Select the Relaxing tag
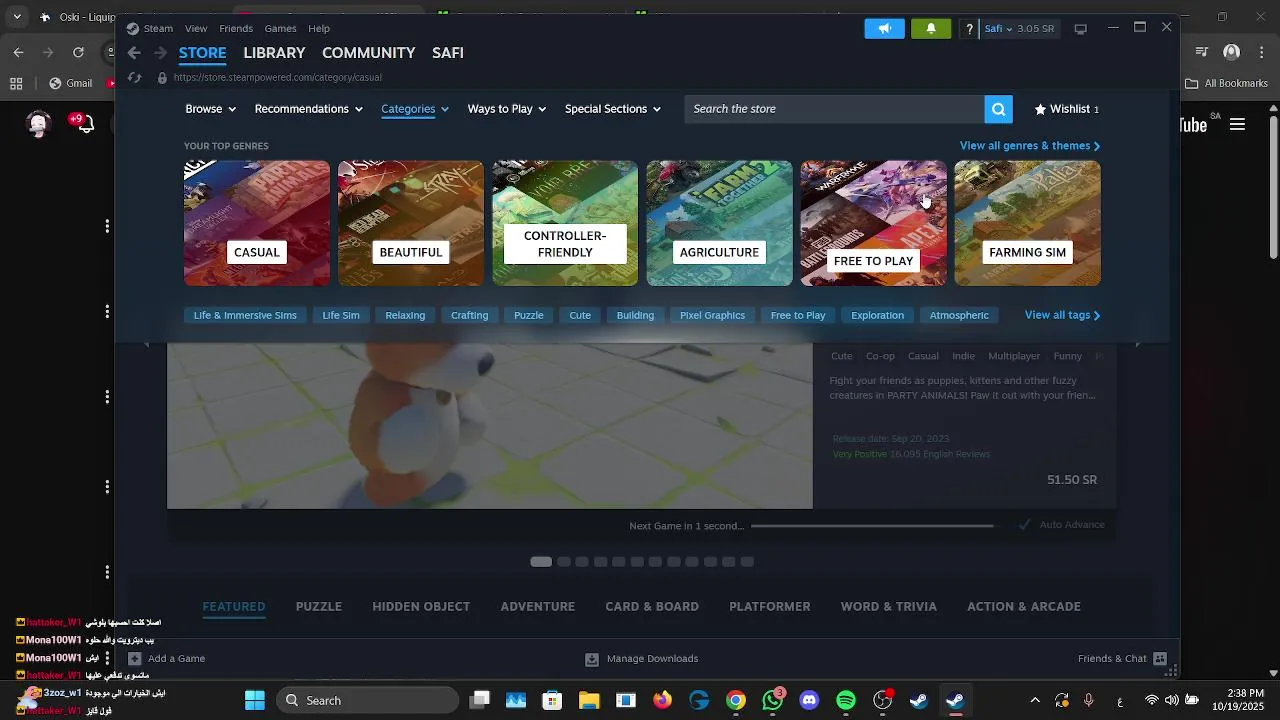1280x720 pixels. [405, 315]
